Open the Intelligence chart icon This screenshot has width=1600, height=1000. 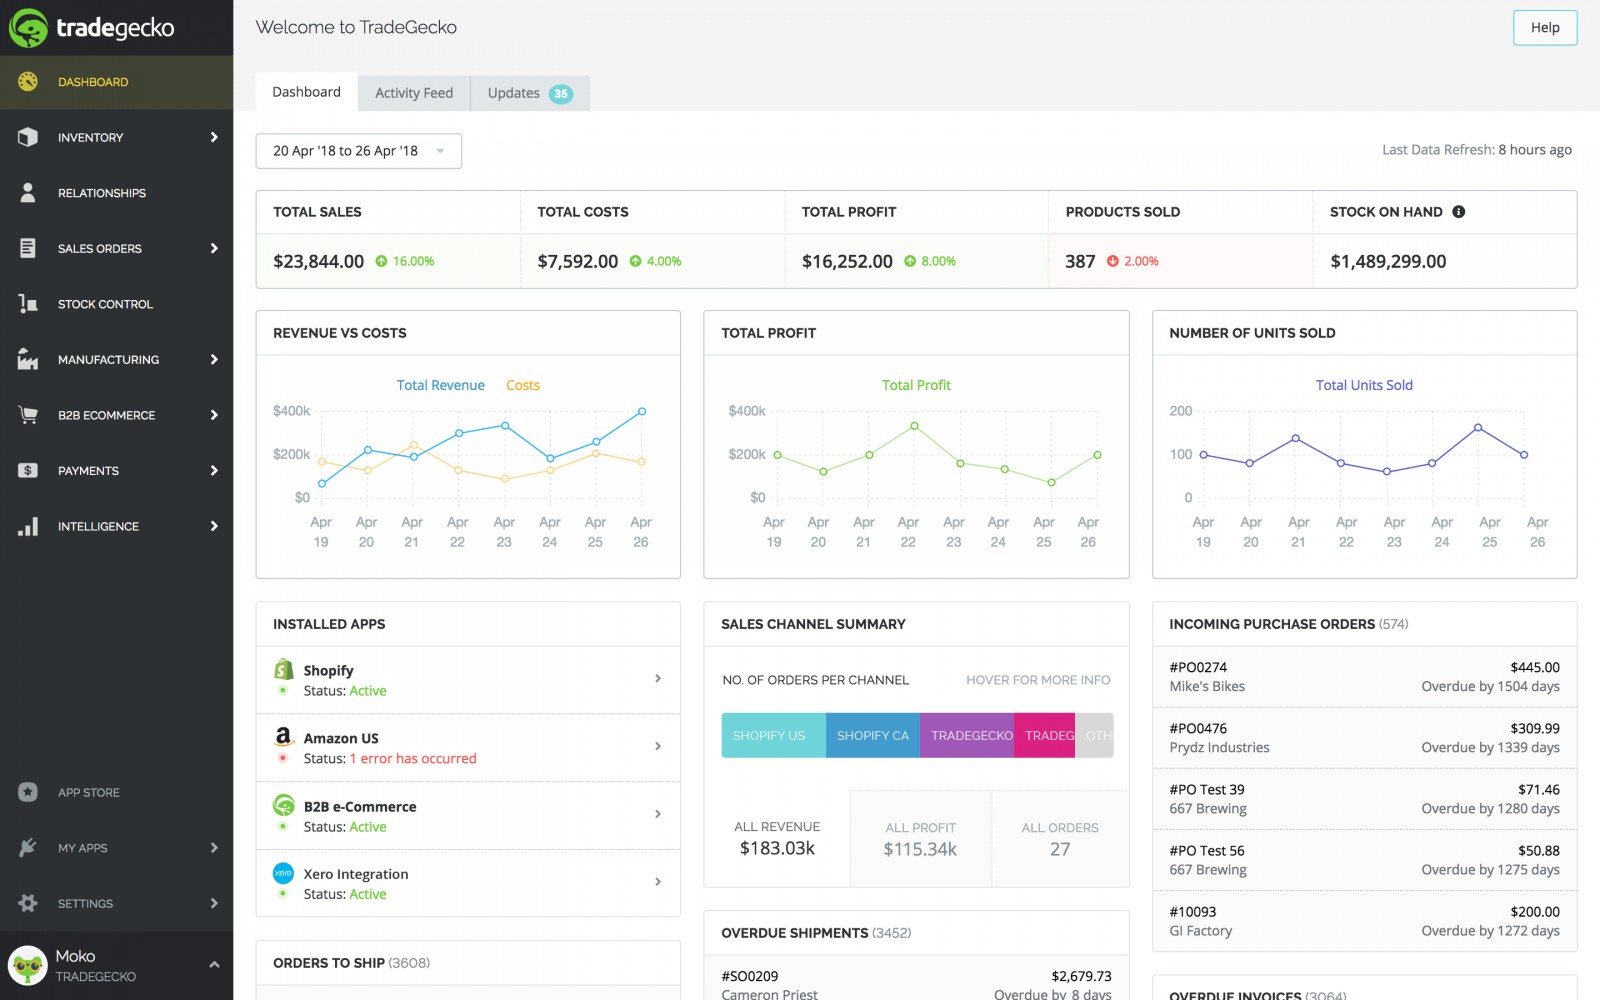[29, 526]
